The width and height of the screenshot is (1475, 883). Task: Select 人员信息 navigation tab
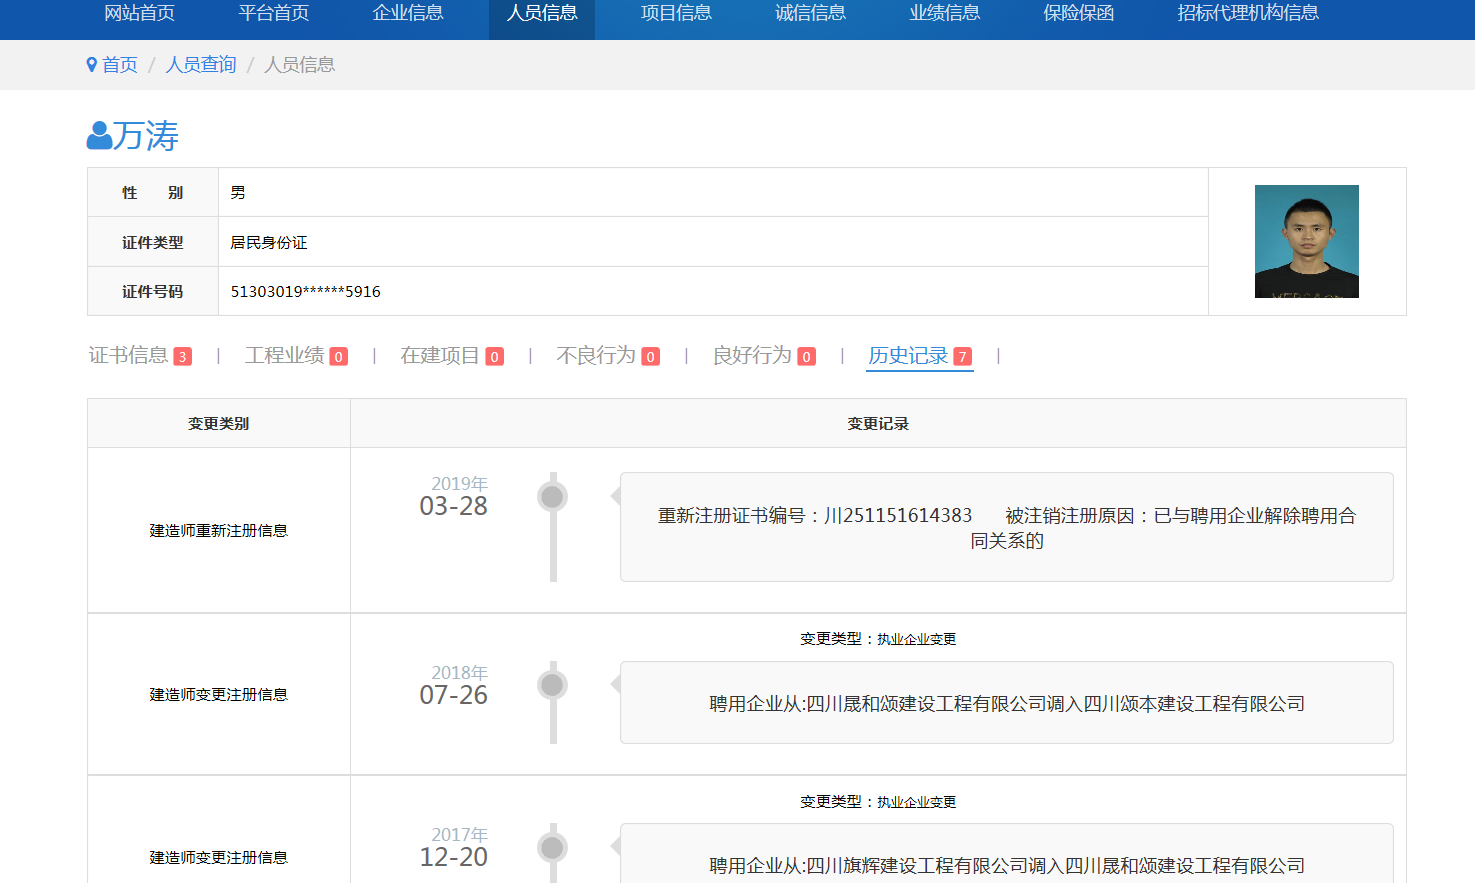click(542, 13)
